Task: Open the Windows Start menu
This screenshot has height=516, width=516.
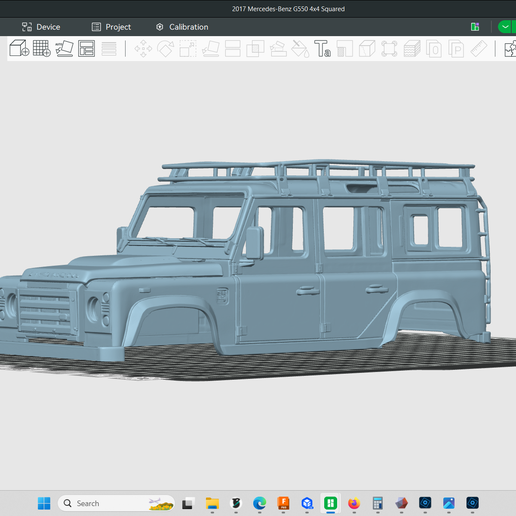Action: [x=44, y=503]
